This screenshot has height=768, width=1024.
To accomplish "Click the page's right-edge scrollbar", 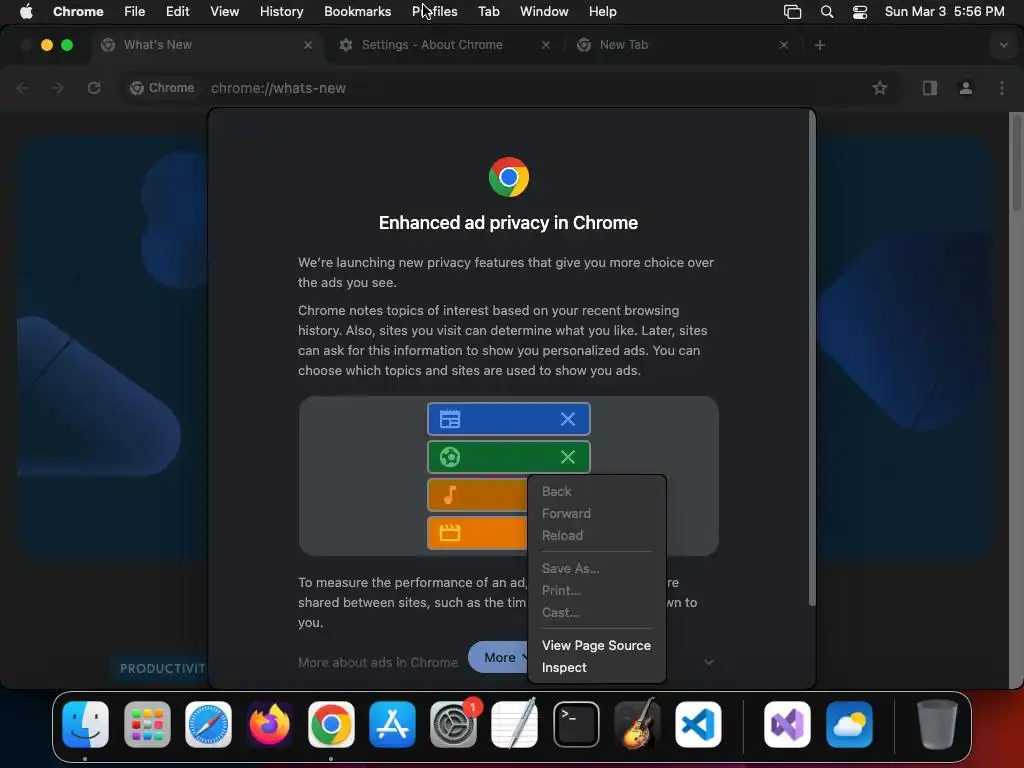I will [x=1016, y=162].
